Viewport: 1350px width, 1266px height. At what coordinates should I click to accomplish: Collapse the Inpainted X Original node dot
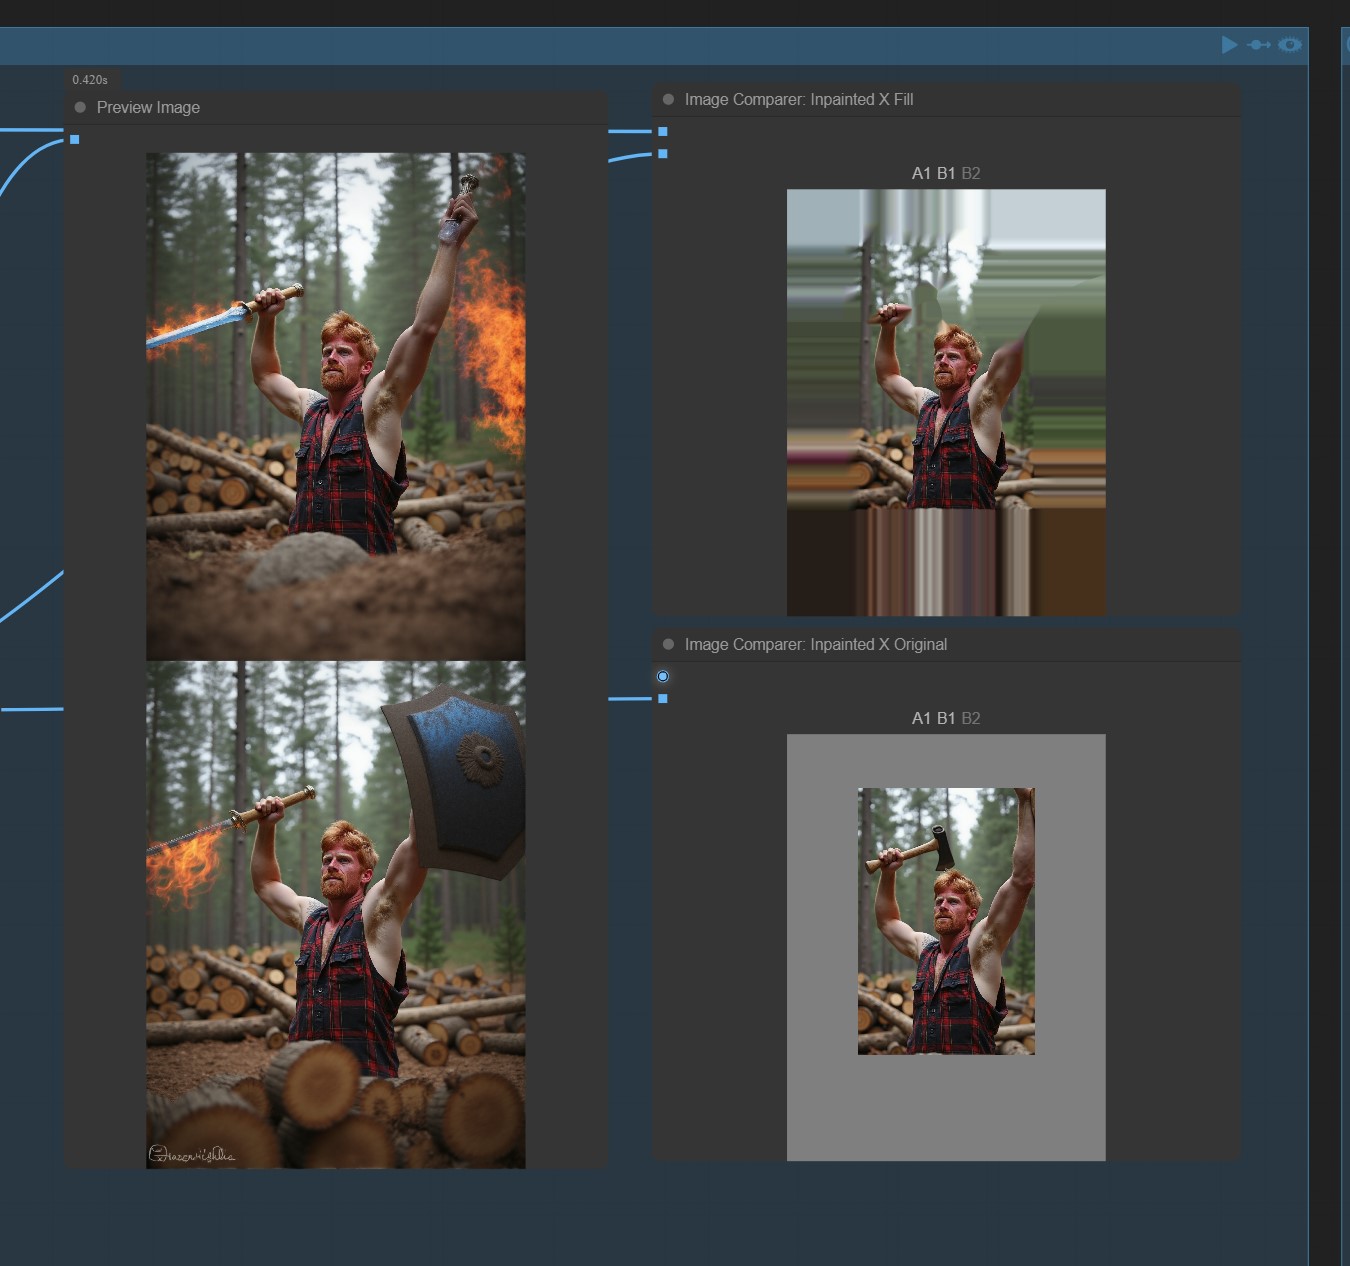pyautogui.click(x=668, y=644)
